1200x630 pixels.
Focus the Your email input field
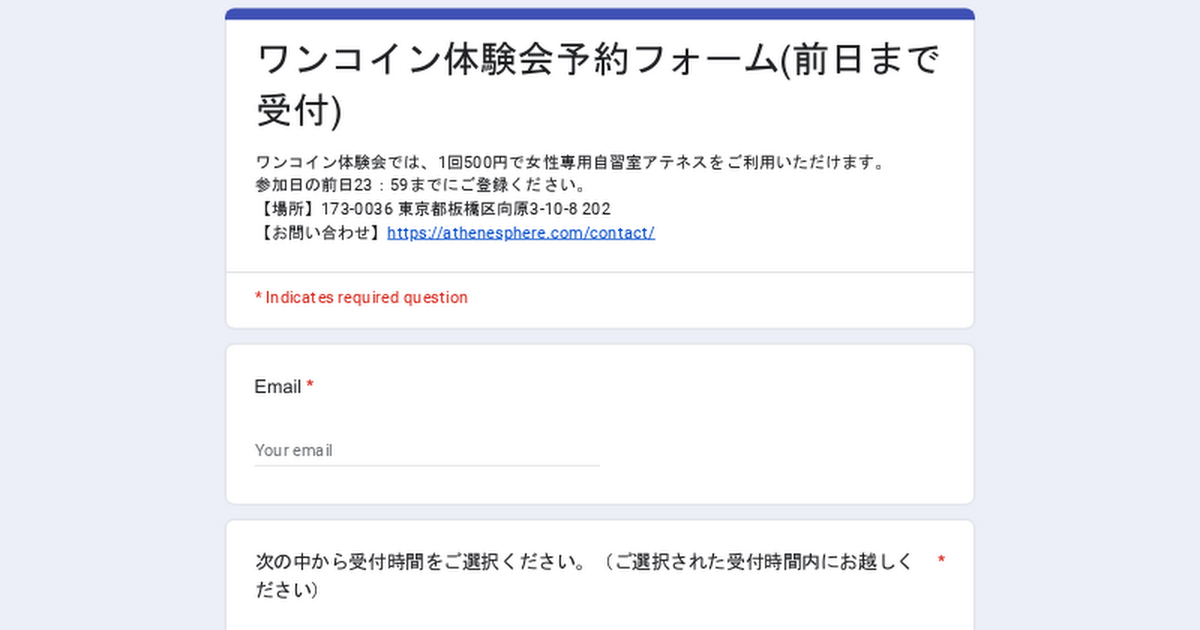427,450
